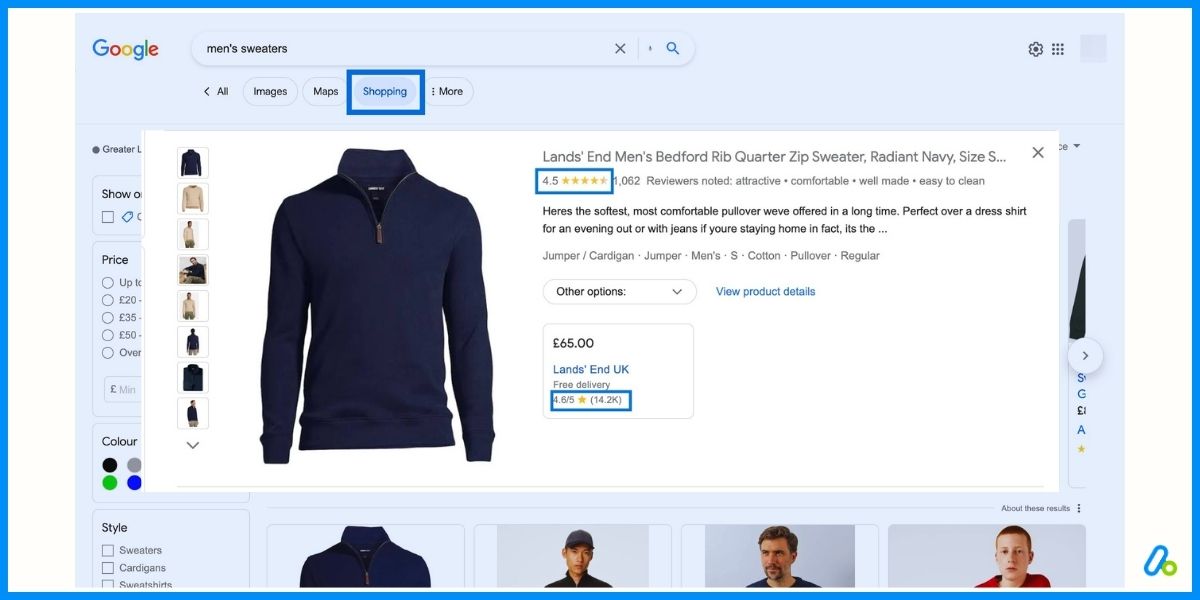Click the £65.00 price text
This screenshot has width=1200, height=600.
[573, 343]
